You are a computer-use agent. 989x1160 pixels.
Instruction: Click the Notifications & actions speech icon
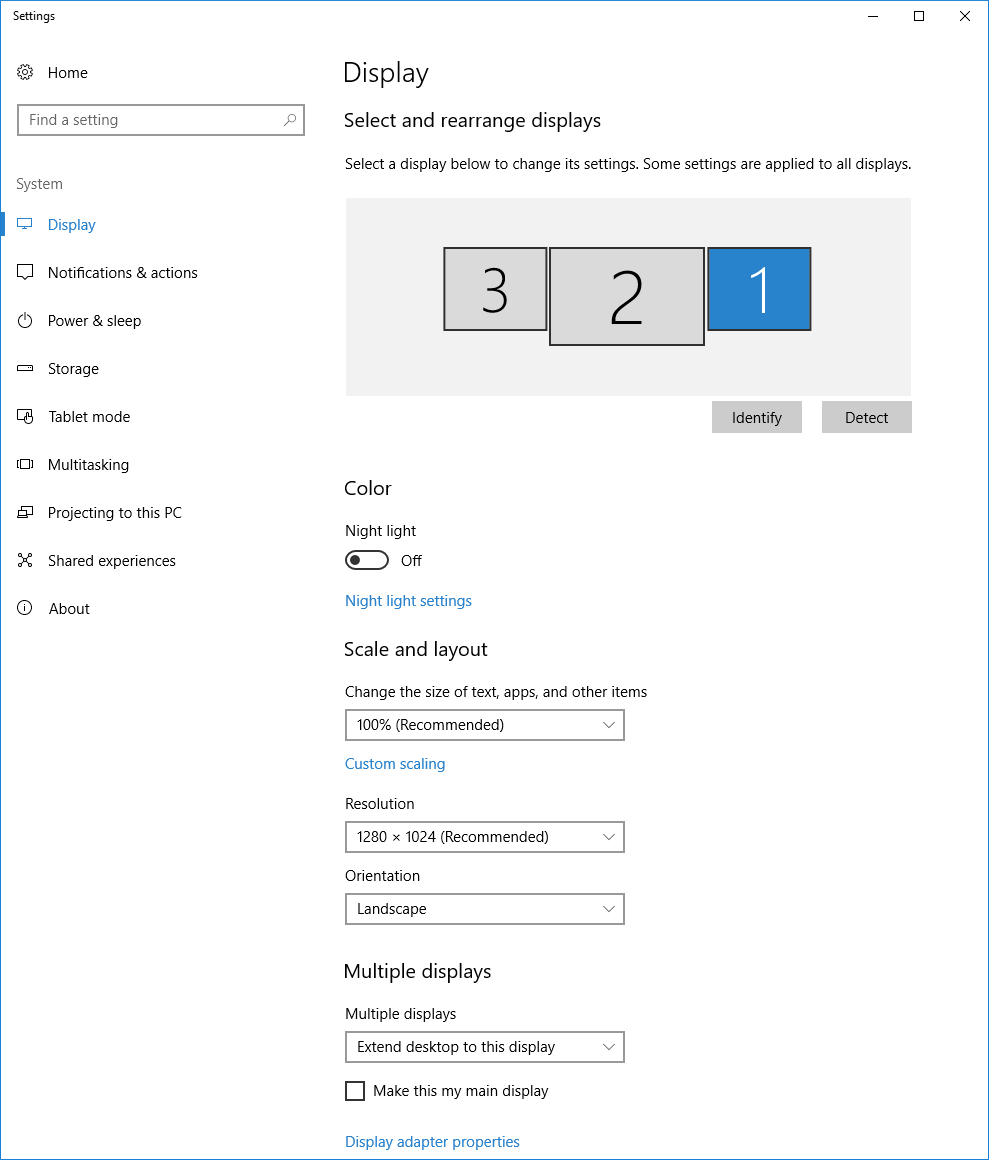pyautogui.click(x=25, y=272)
